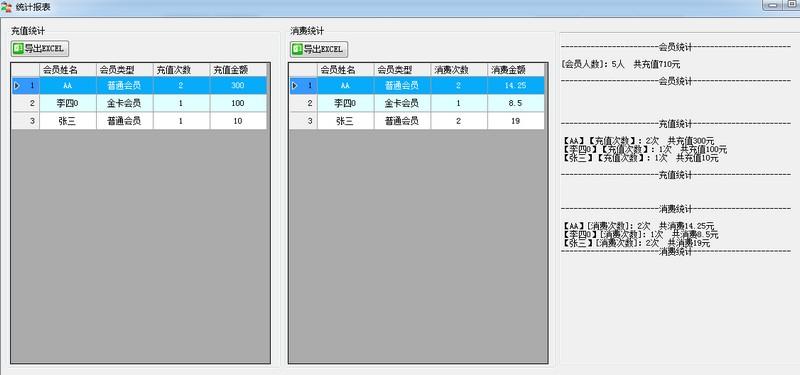Click the member count summary line 5人
Image resolution: width=800 pixels, height=375 pixels.
click(620, 64)
